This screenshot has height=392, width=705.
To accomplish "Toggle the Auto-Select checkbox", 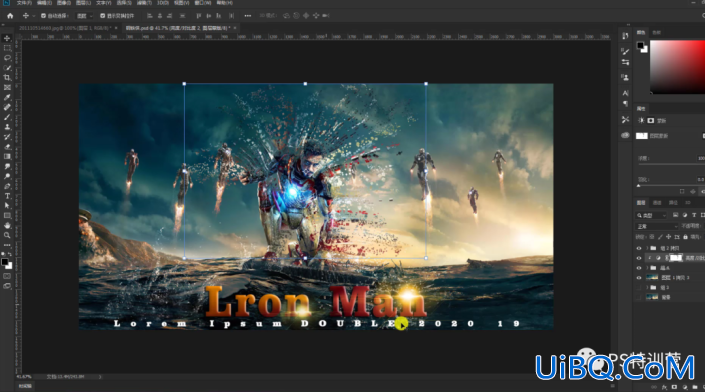I will pyautogui.click(x=44, y=16).
